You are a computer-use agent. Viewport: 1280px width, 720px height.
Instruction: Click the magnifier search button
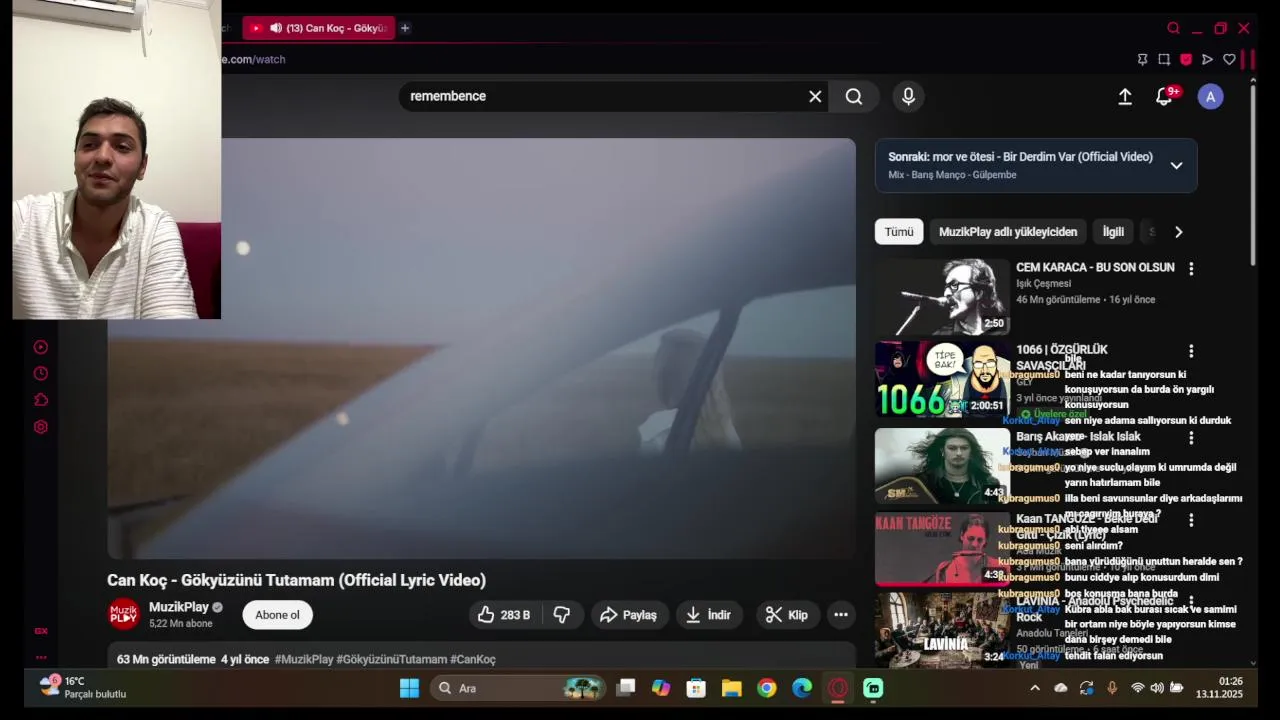click(854, 96)
